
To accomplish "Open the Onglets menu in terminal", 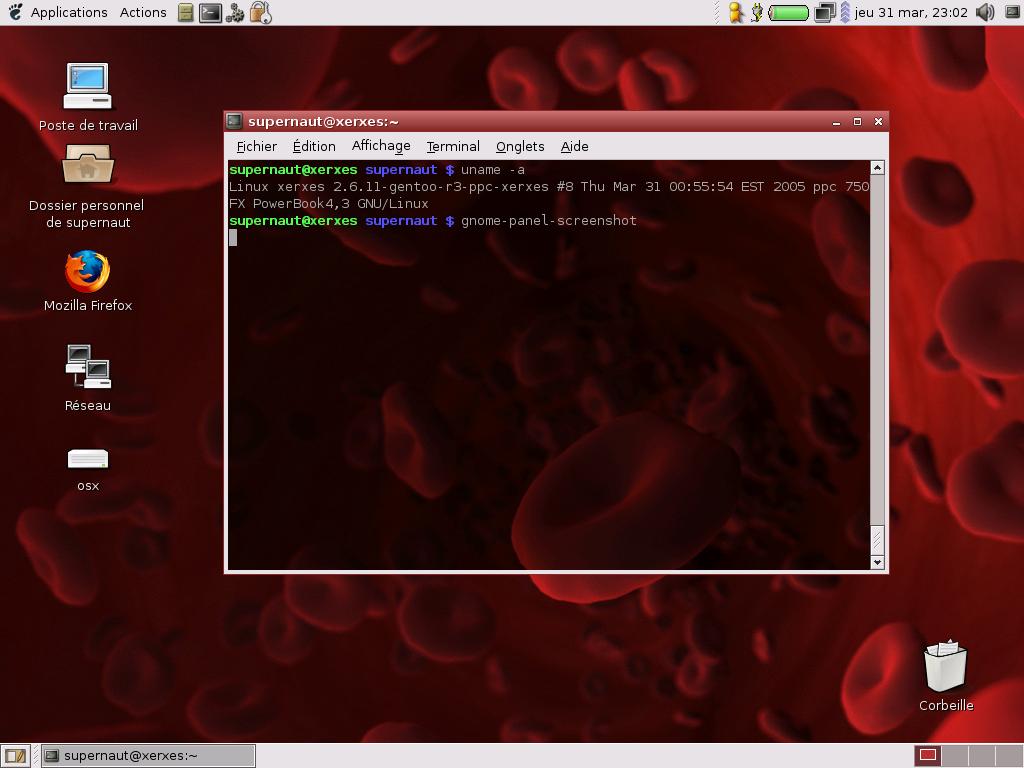I will point(520,146).
